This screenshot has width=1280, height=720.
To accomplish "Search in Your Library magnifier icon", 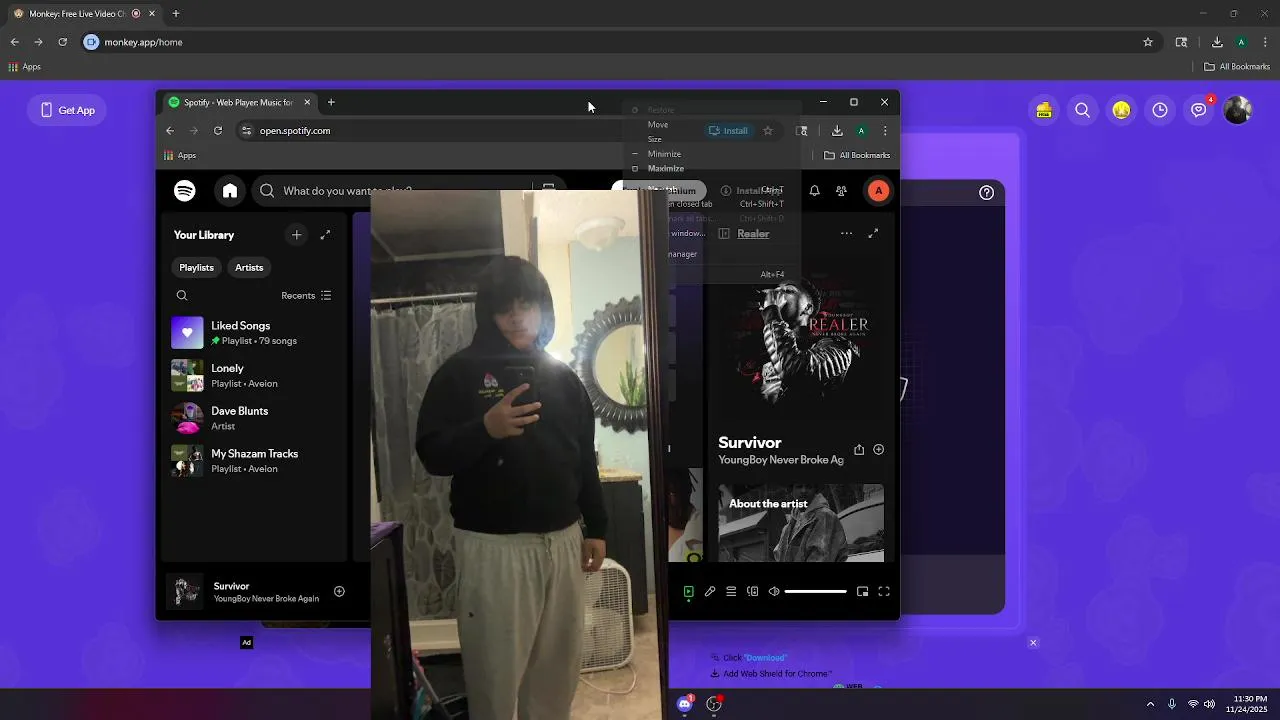I will pyautogui.click(x=182, y=295).
